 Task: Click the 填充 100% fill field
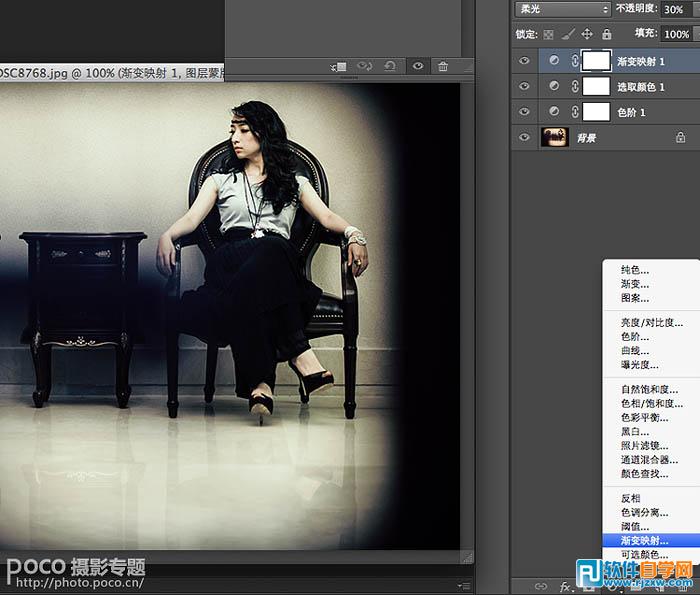(x=678, y=34)
